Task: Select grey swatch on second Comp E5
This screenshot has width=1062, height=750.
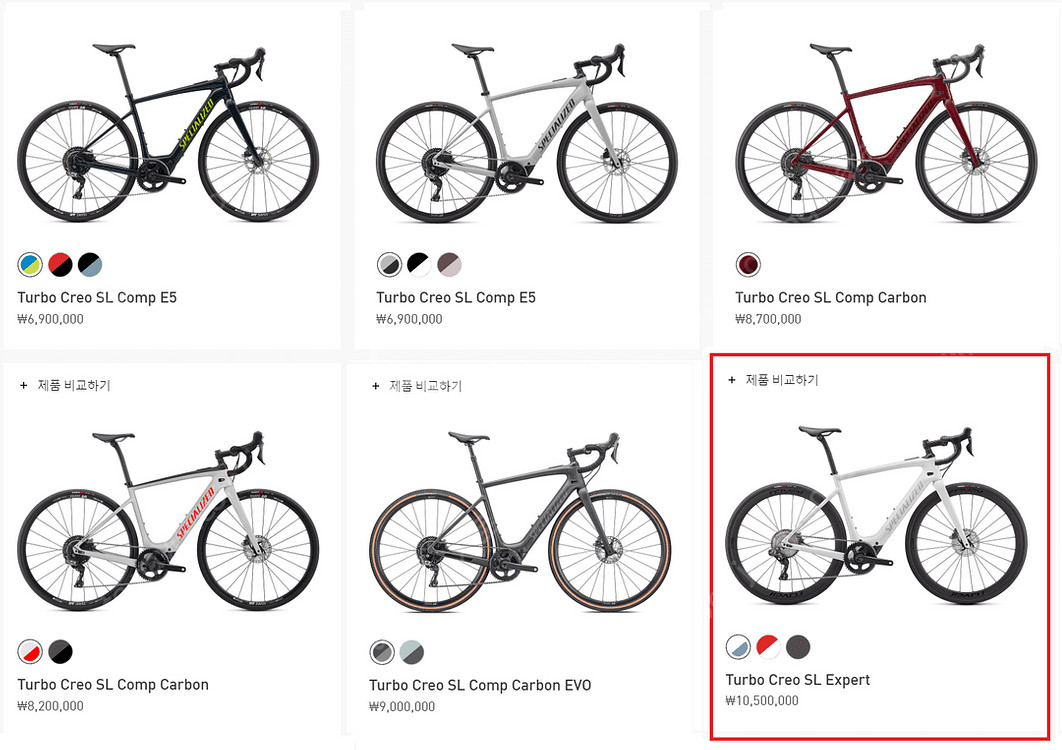Action: pos(389,264)
